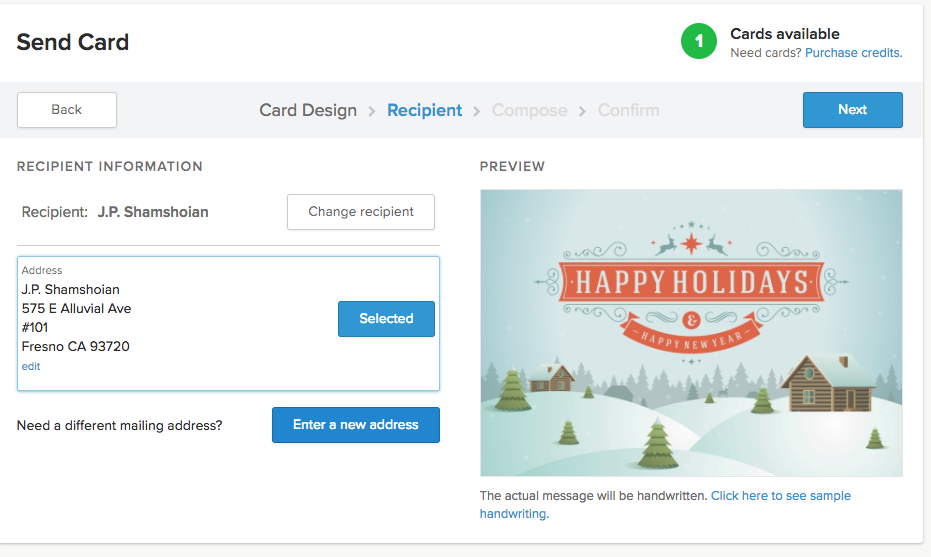Image resolution: width=931 pixels, height=557 pixels.
Task: Toggle the Selected address button
Action: point(387,319)
